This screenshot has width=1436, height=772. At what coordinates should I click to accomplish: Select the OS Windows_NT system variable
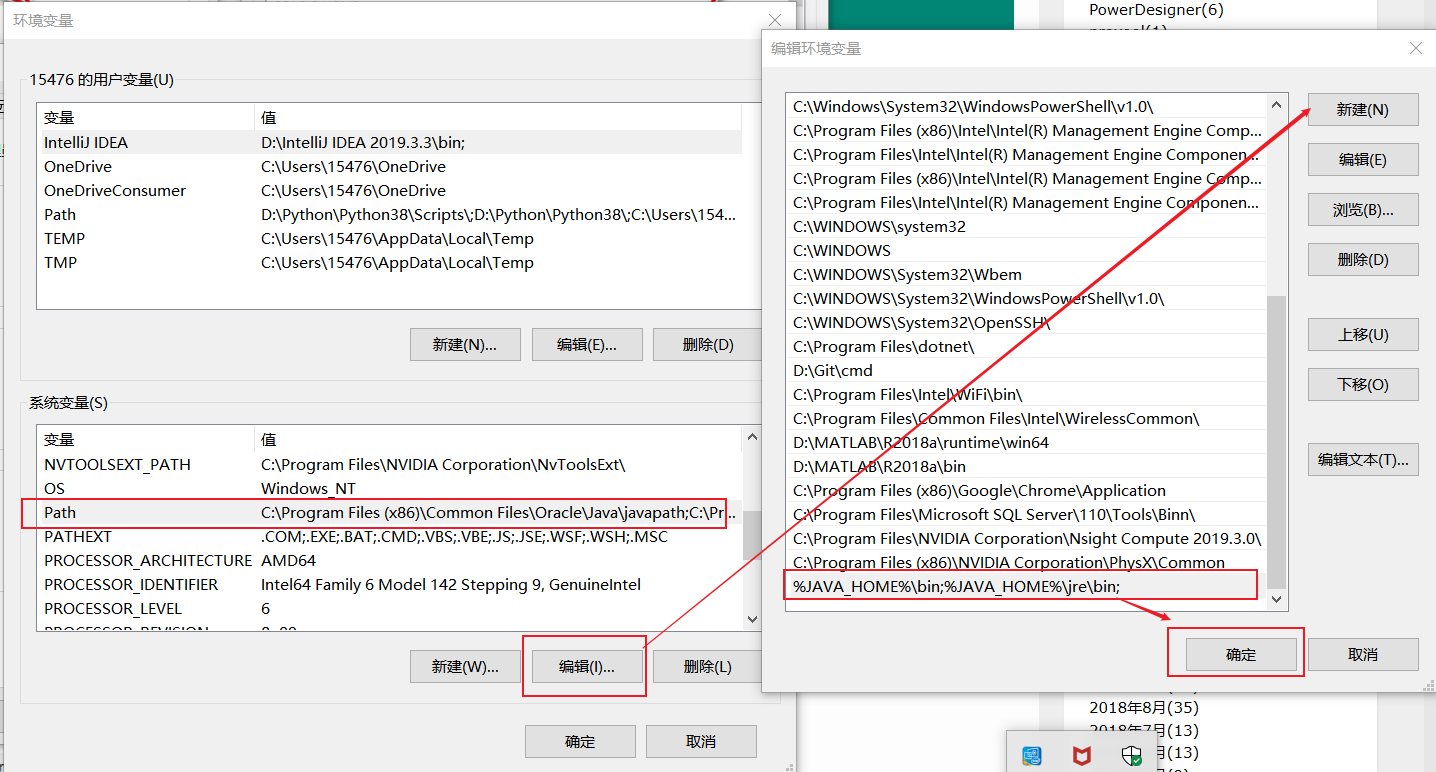click(390, 489)
